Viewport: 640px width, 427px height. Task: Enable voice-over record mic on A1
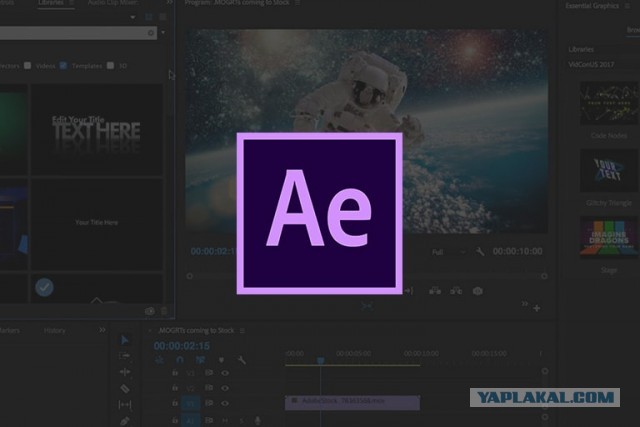click(258, 420)
